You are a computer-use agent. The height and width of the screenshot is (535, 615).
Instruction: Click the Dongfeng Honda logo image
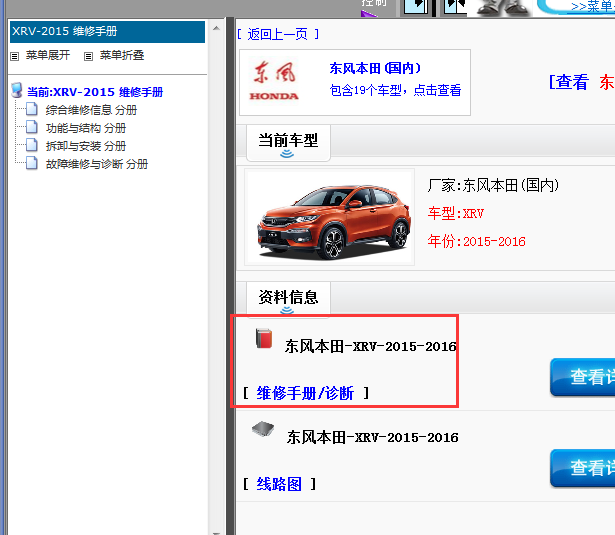point(274,82)
